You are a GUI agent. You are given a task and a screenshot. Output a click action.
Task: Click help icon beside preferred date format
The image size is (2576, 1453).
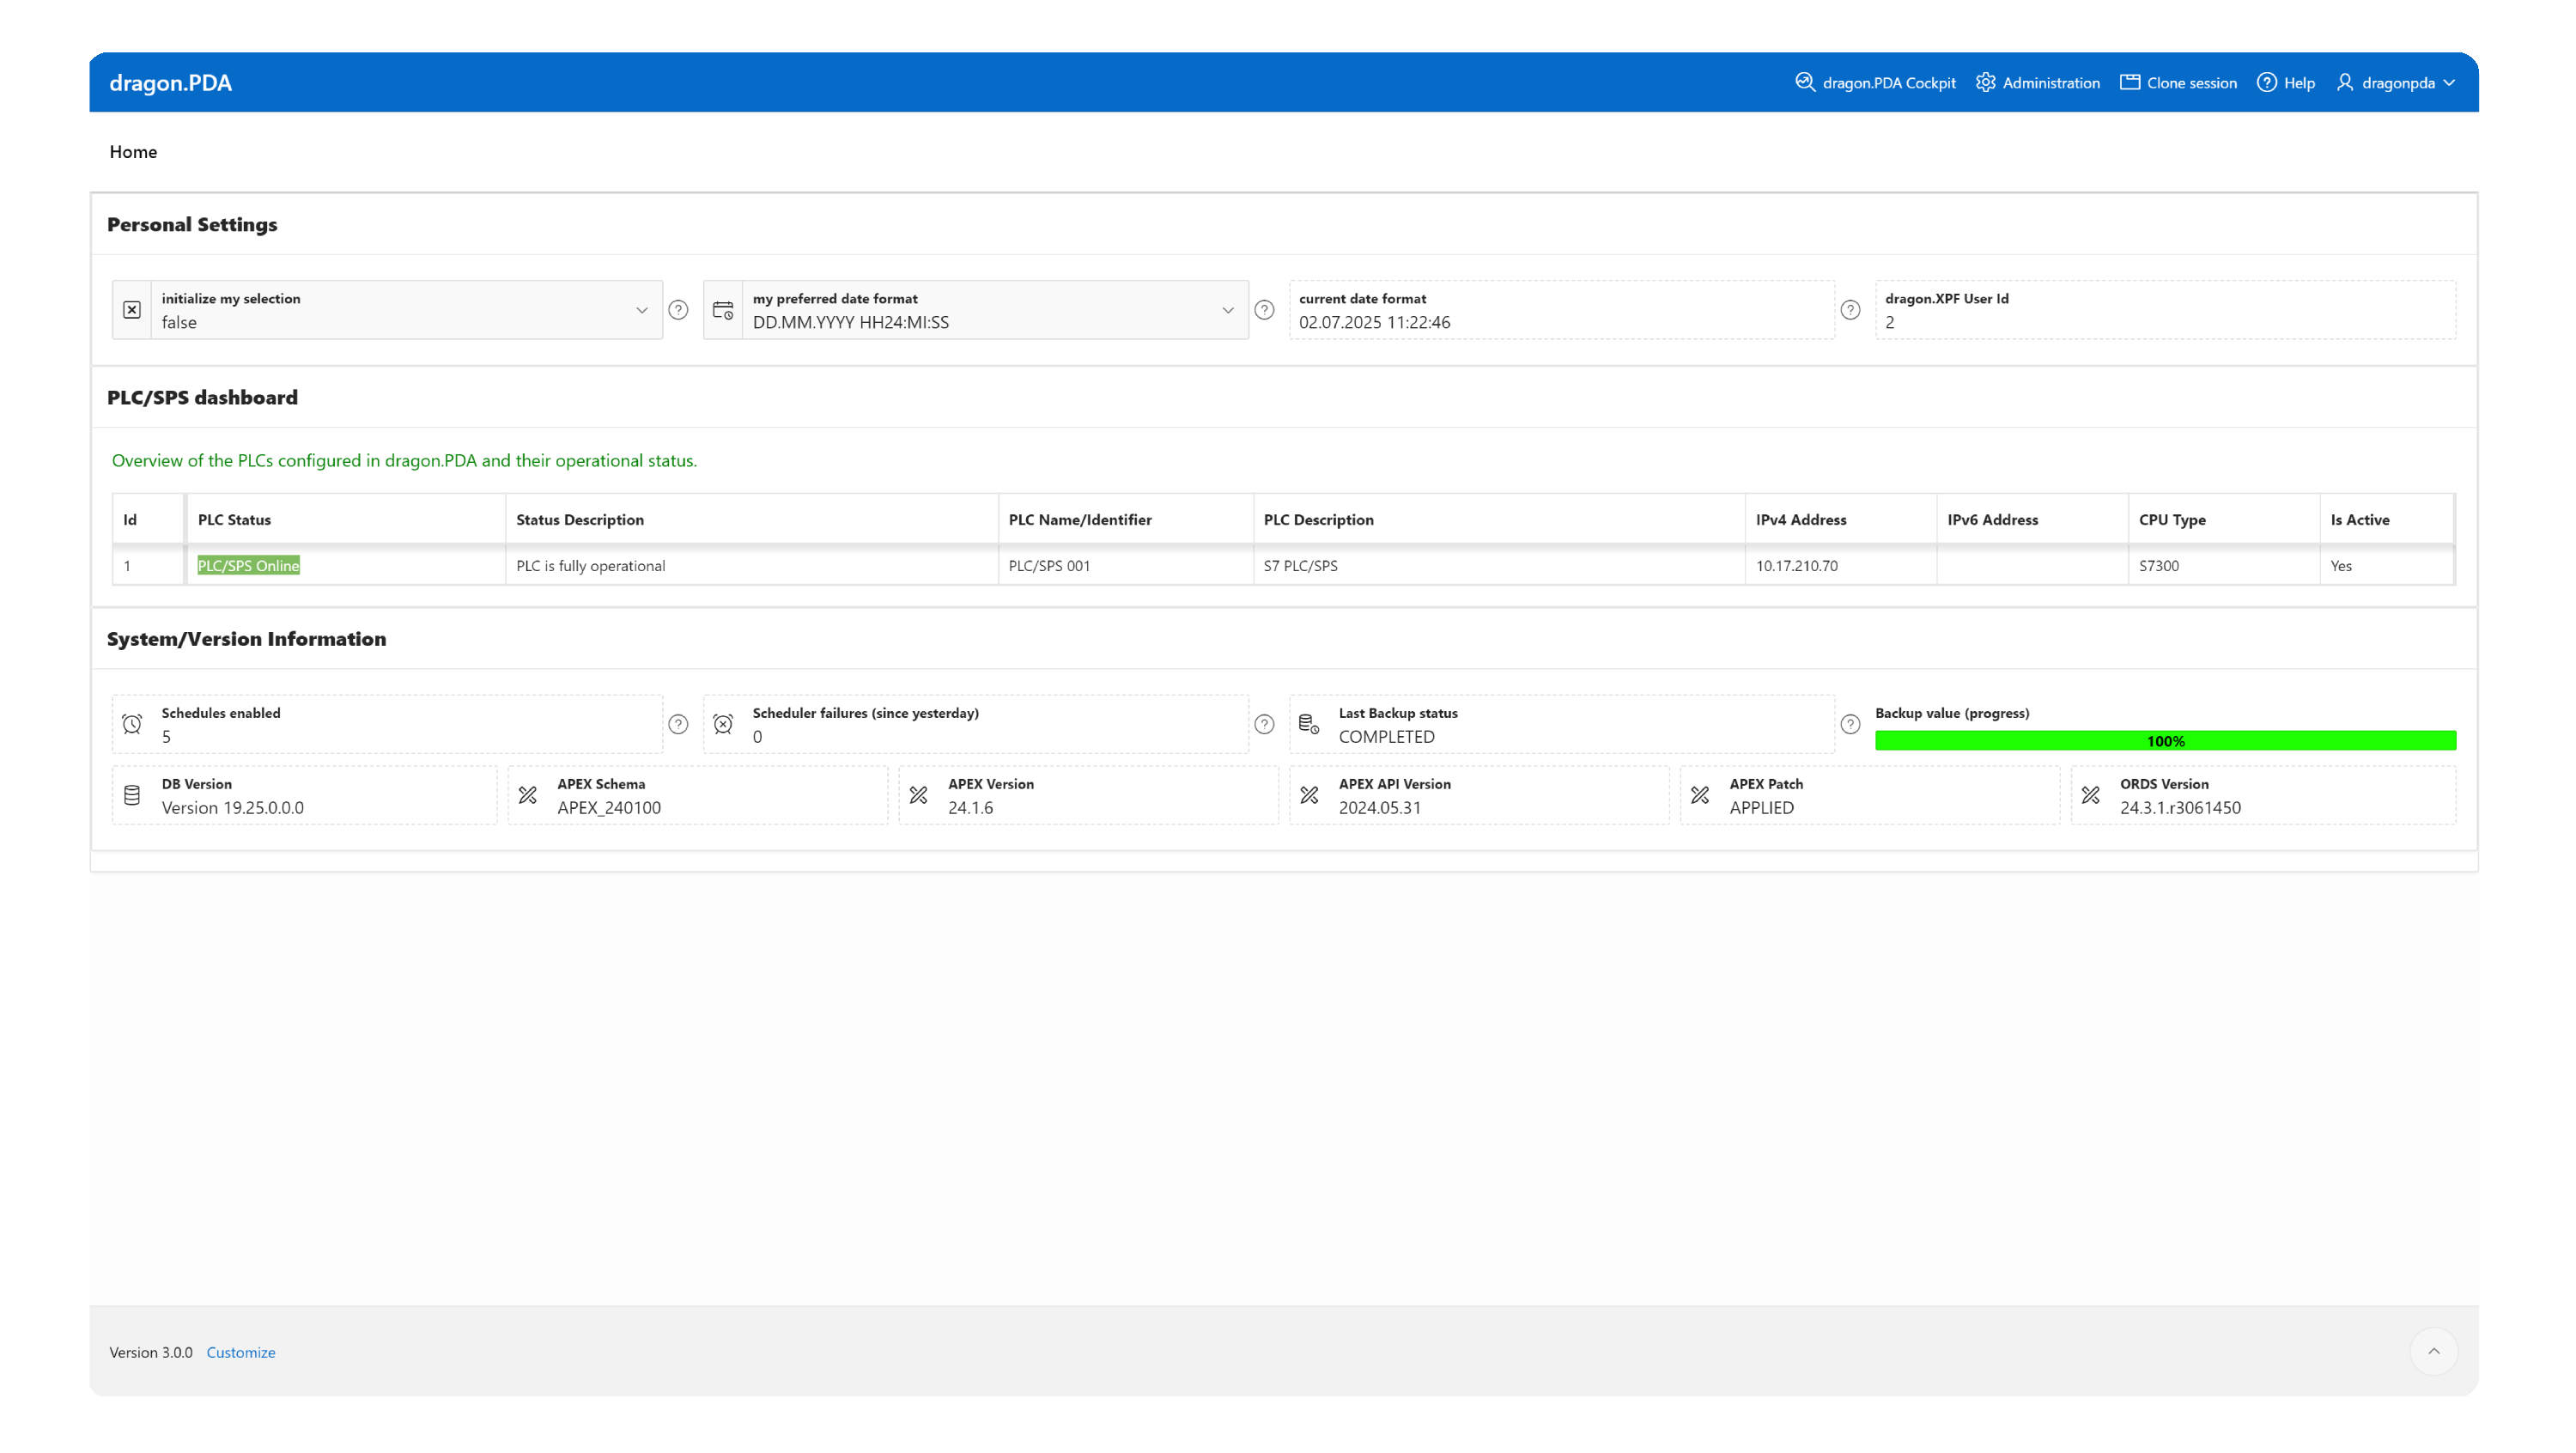tap(1264, 310)
